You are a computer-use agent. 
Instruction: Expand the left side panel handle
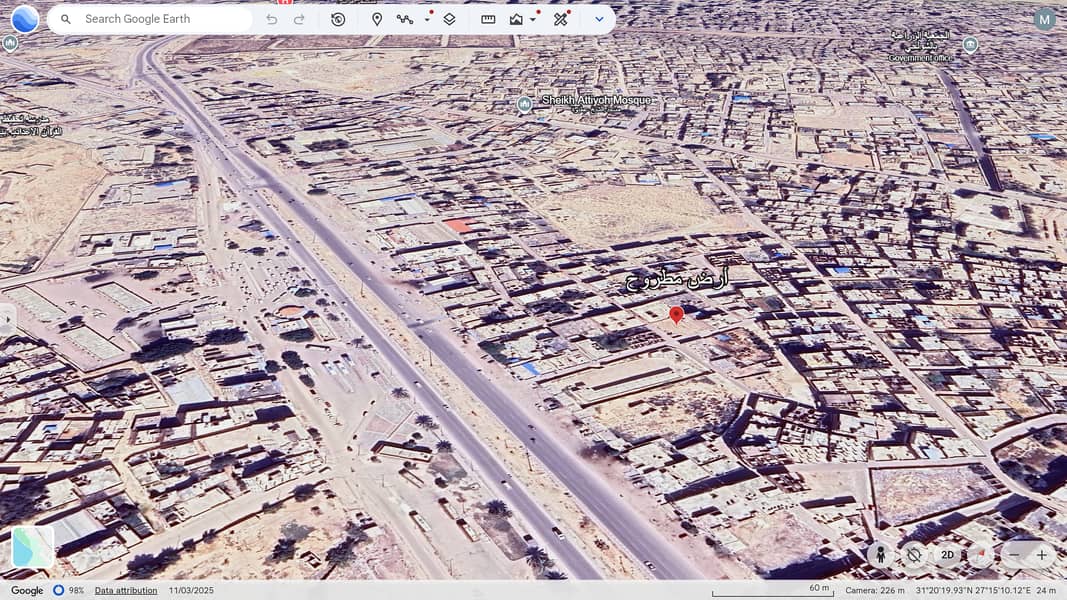(7, 318)
